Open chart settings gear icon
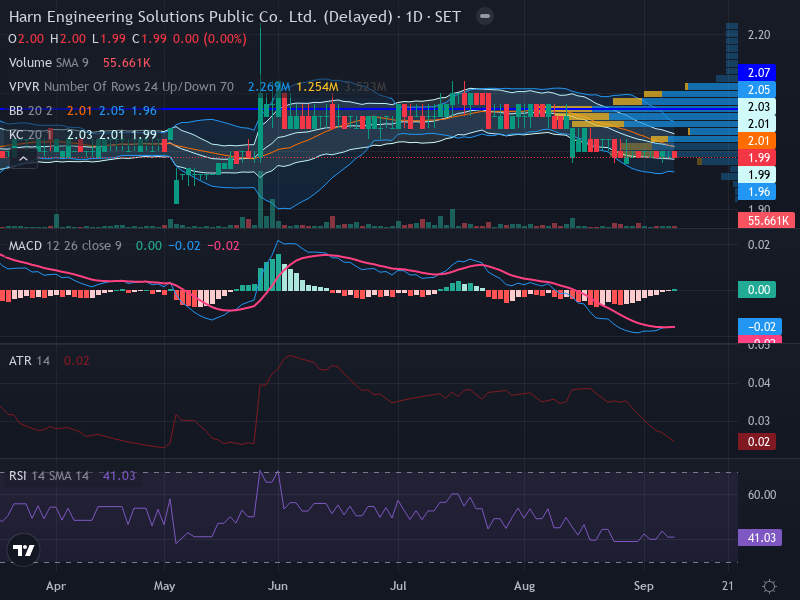 click(x=769, y=586)
